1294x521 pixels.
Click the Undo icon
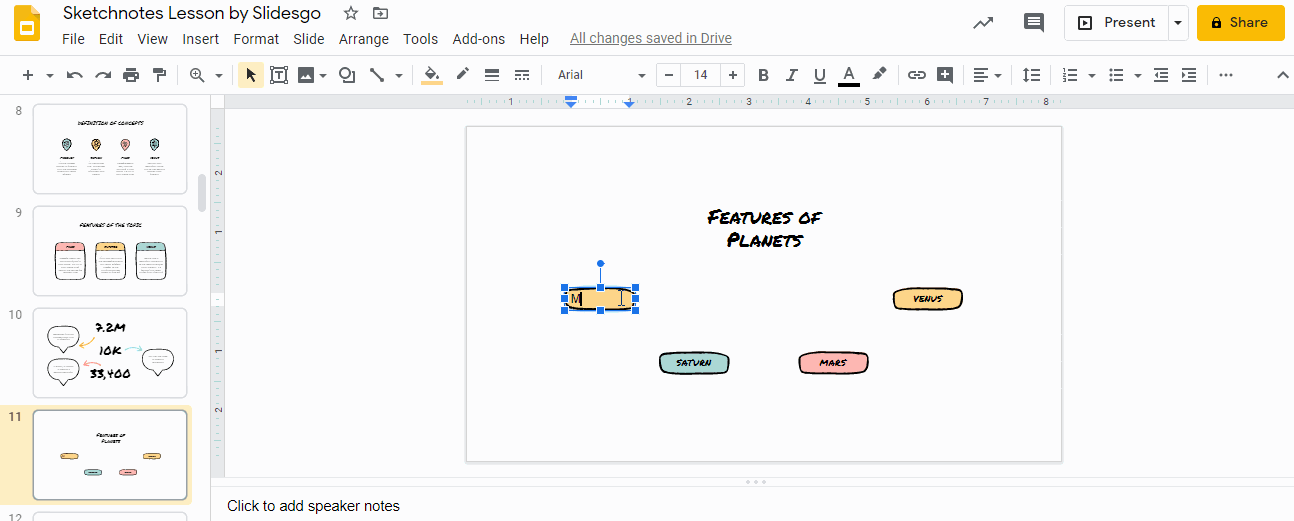[x=74, y=75]
